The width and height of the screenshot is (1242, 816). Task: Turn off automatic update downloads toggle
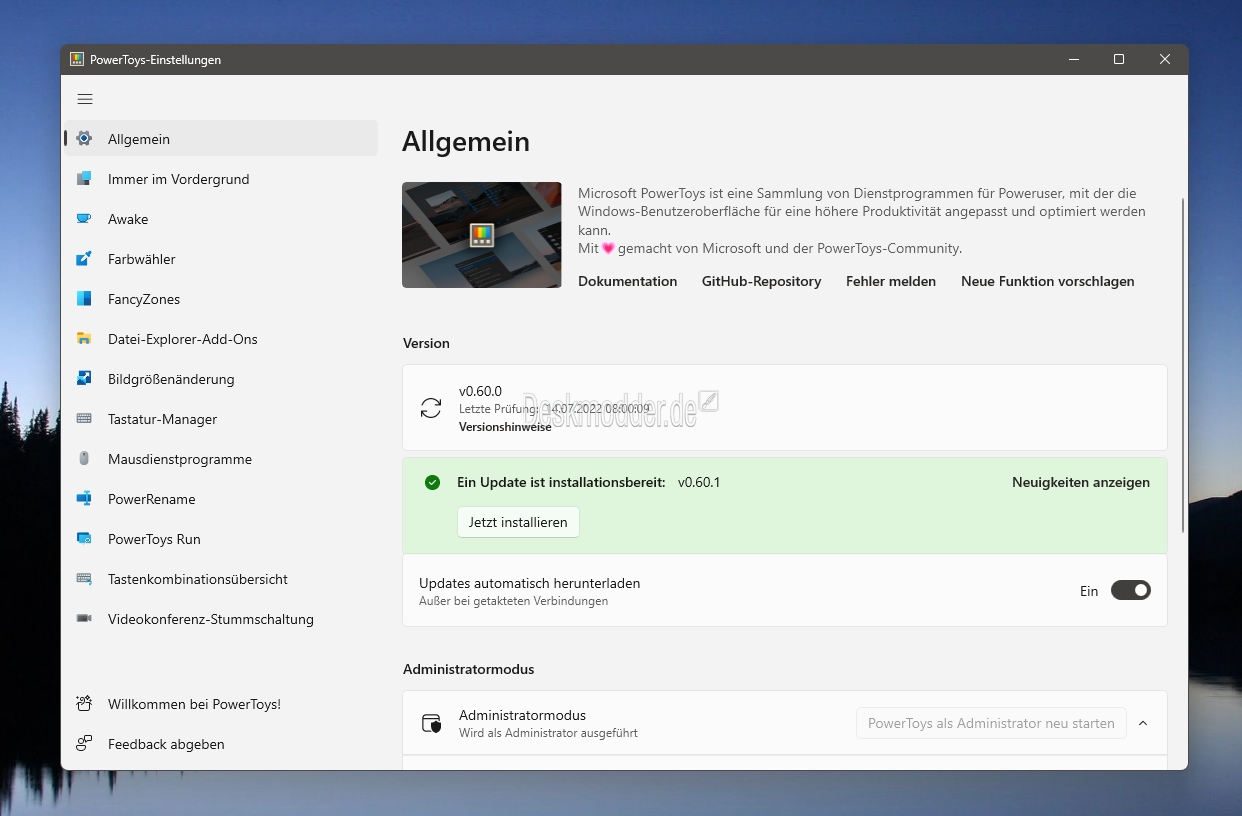1131,590
